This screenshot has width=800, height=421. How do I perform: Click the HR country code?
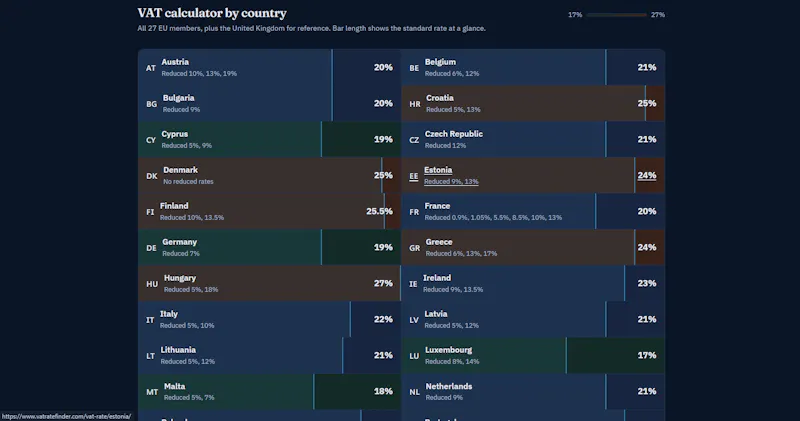click(415, 104)
